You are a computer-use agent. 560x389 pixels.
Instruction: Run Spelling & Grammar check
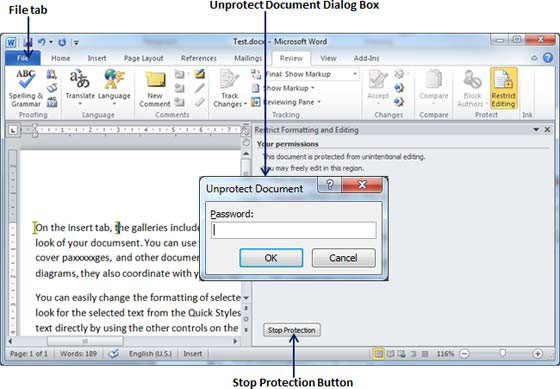click(25, 88)
